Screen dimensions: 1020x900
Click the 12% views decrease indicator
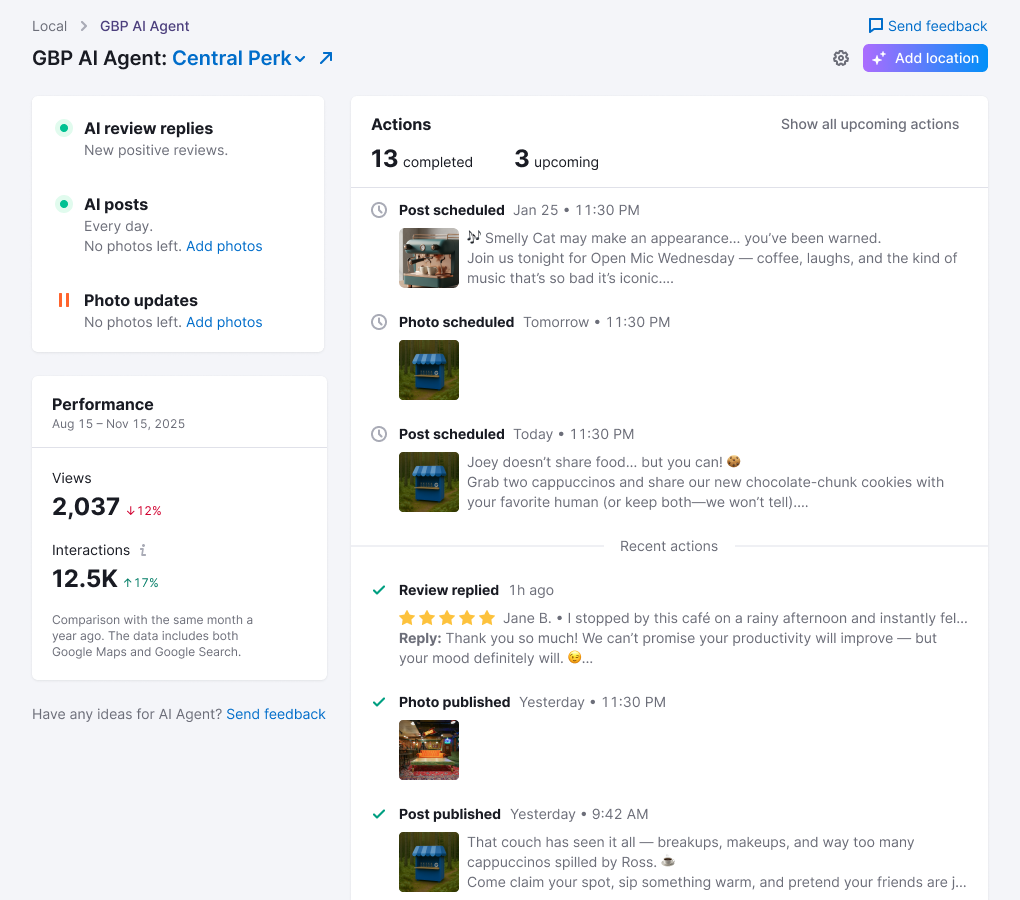point(144,510)
